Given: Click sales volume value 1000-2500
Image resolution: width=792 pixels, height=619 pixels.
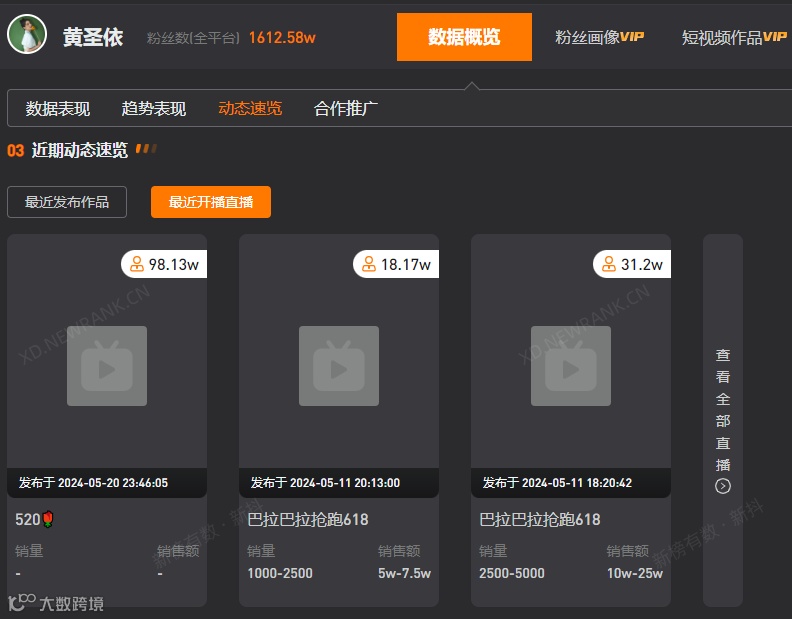Looking at the screenshot, I should (x=280, y=573).
